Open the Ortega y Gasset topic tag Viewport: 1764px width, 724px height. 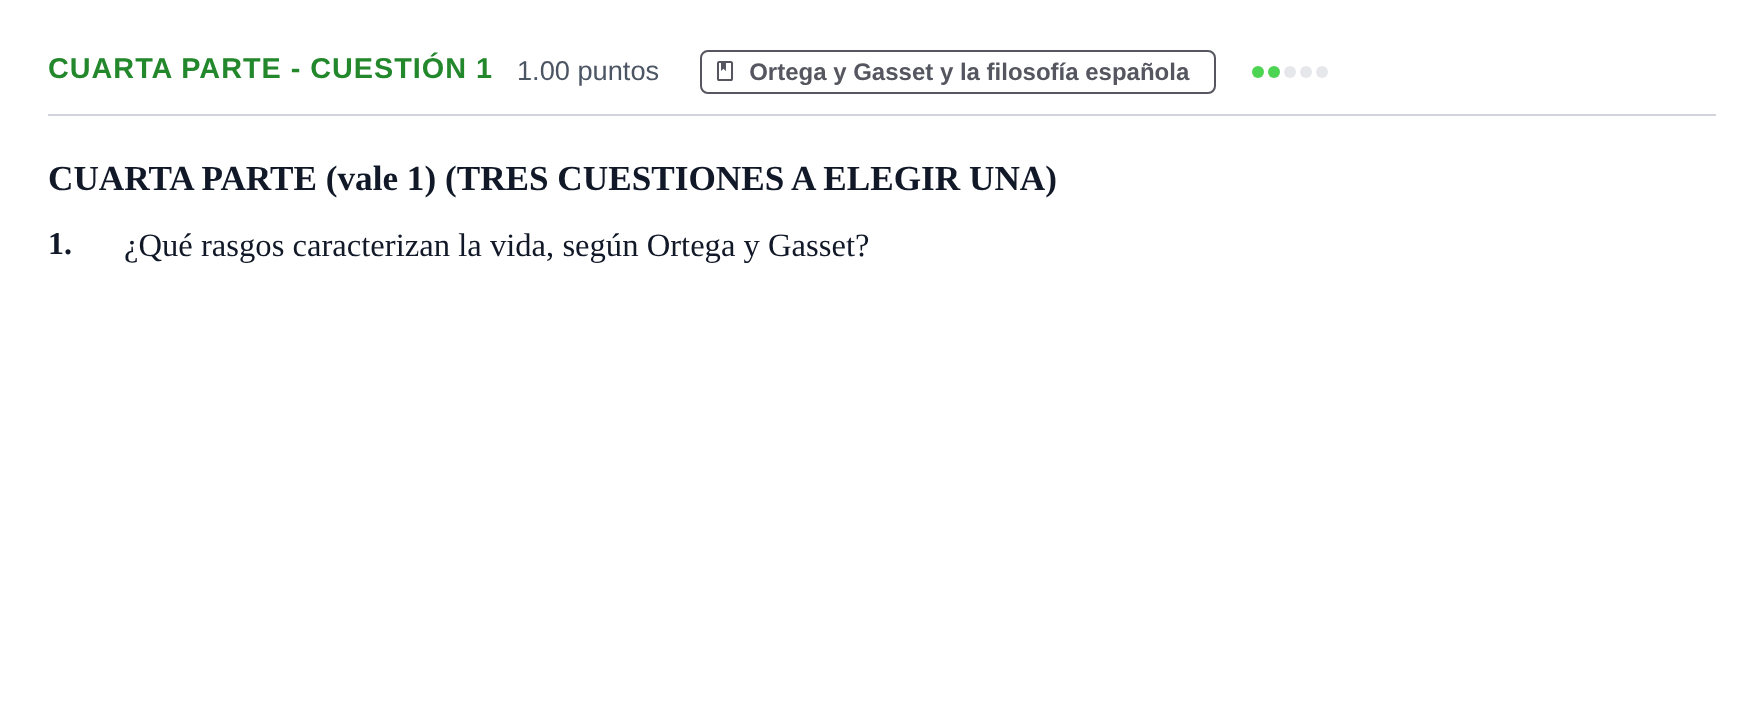coord(958,72)
